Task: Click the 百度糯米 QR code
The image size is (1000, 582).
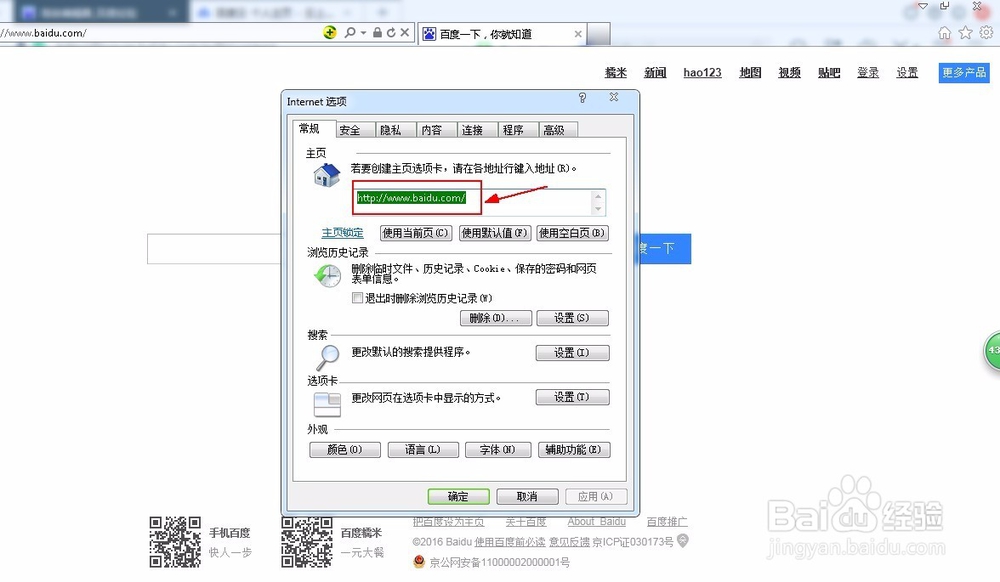Action: (x=307, y=542)
